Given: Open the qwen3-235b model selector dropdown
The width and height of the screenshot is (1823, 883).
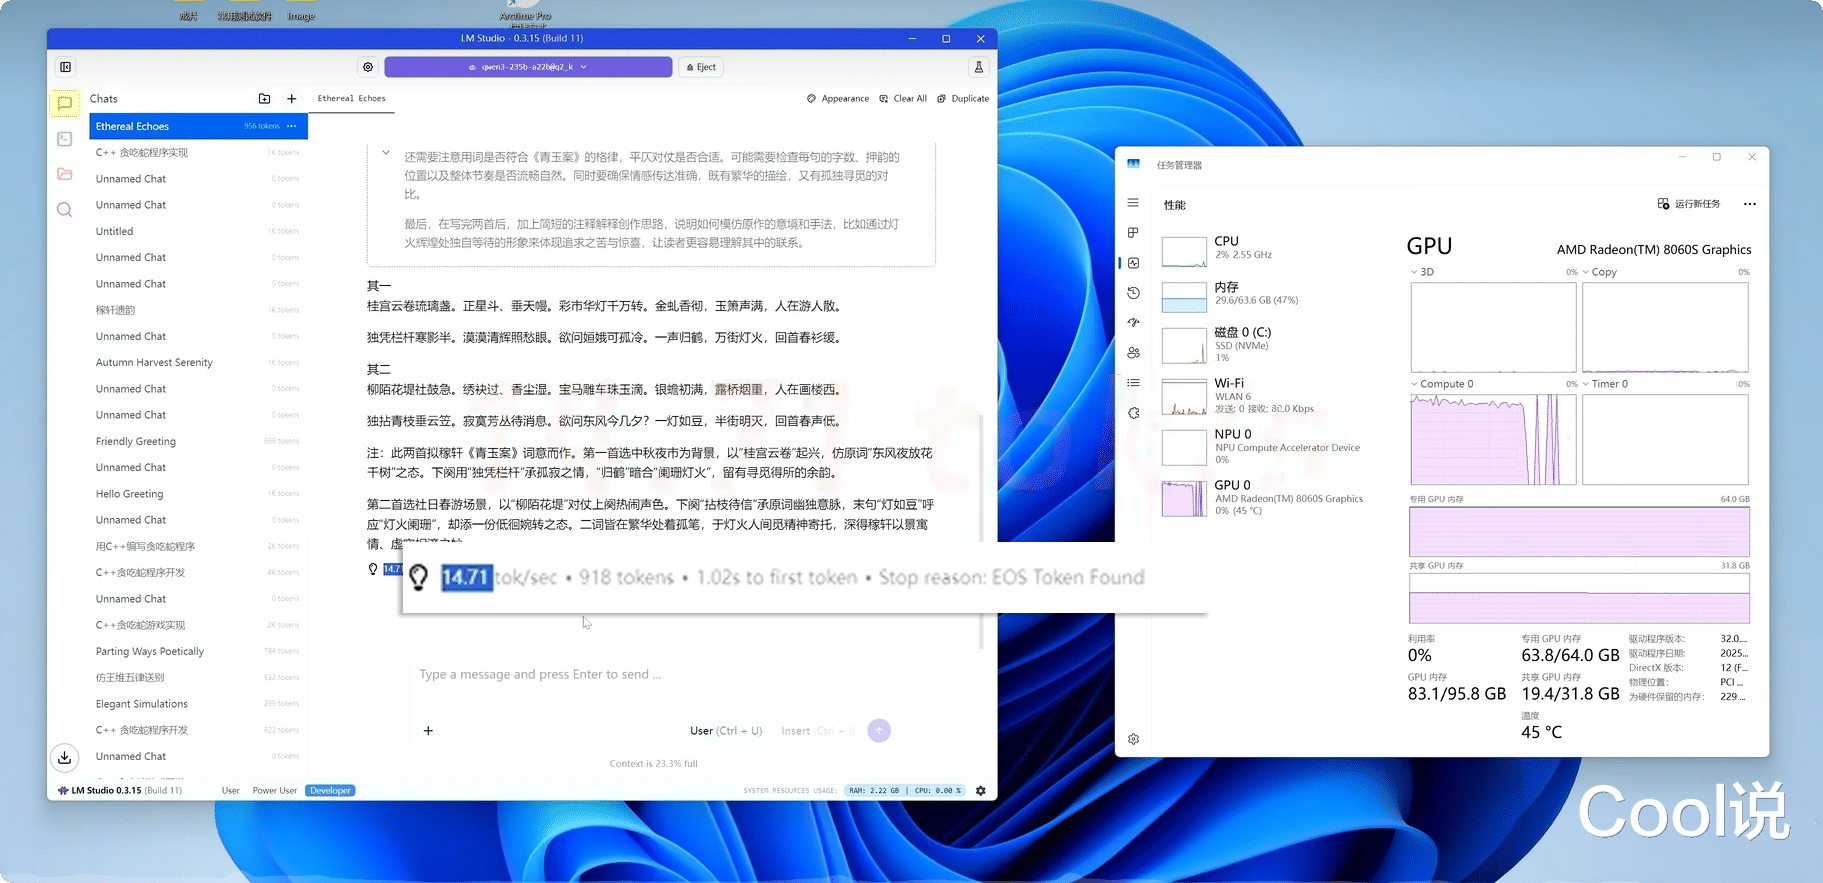Looking at the screenshot, I should click(x=528, y=67).
